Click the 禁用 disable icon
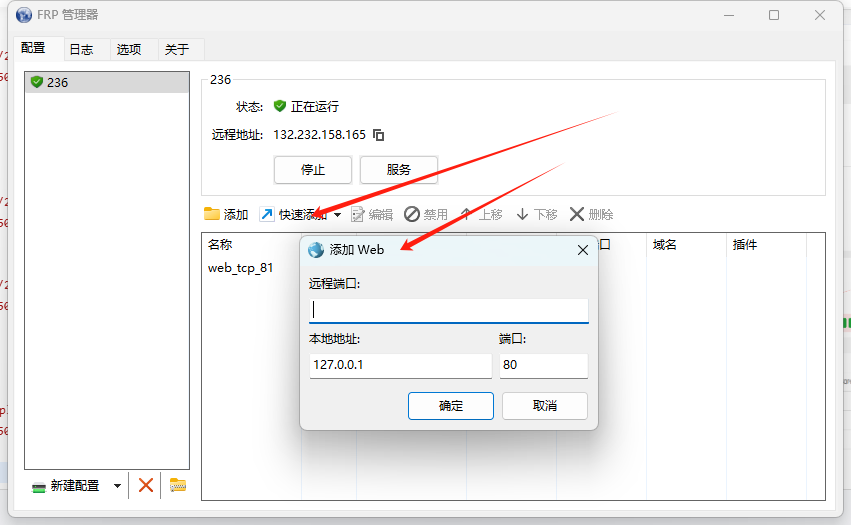851x525 pixels. point(412,214)
